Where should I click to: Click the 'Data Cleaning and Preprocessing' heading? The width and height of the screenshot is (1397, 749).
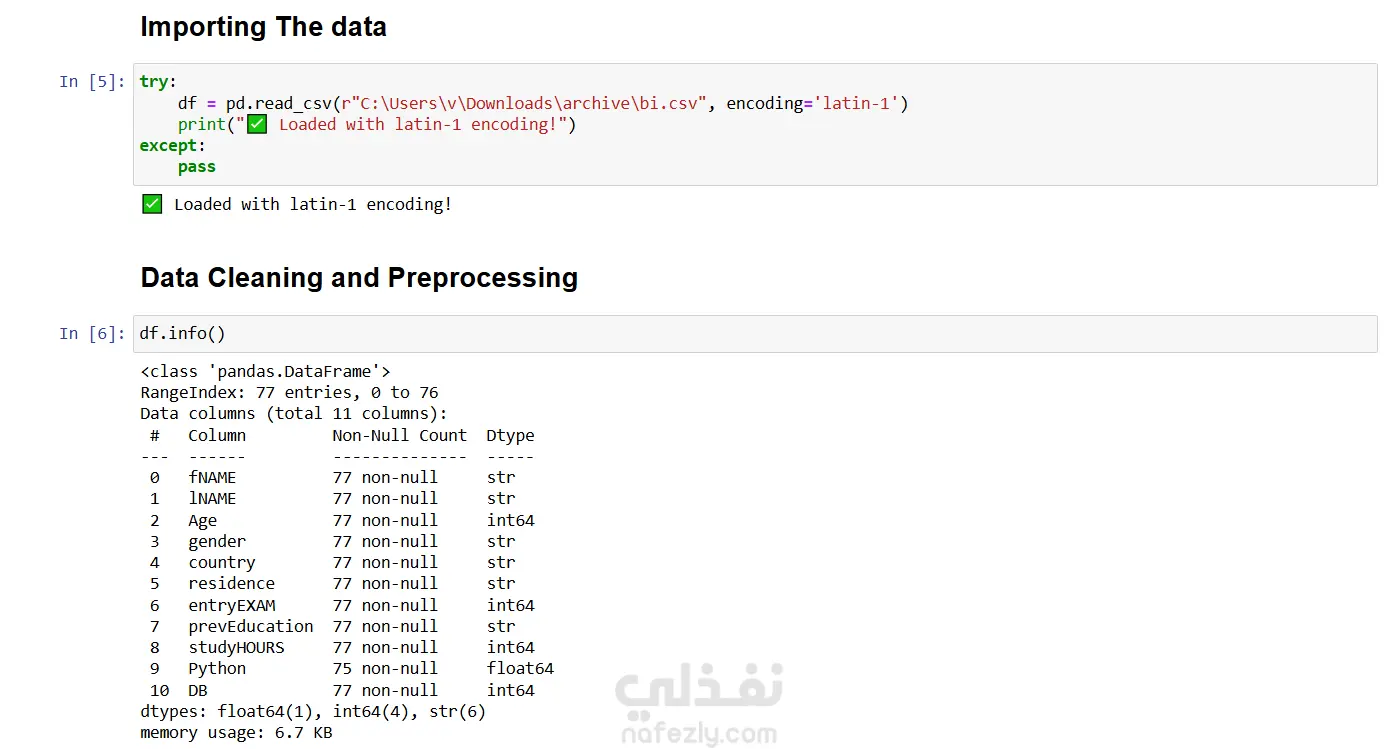pos(359,277)
